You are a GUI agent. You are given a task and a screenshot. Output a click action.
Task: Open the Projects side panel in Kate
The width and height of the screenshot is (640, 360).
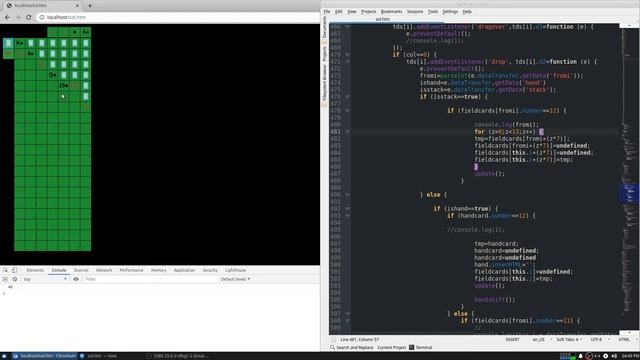pos(325,54)
